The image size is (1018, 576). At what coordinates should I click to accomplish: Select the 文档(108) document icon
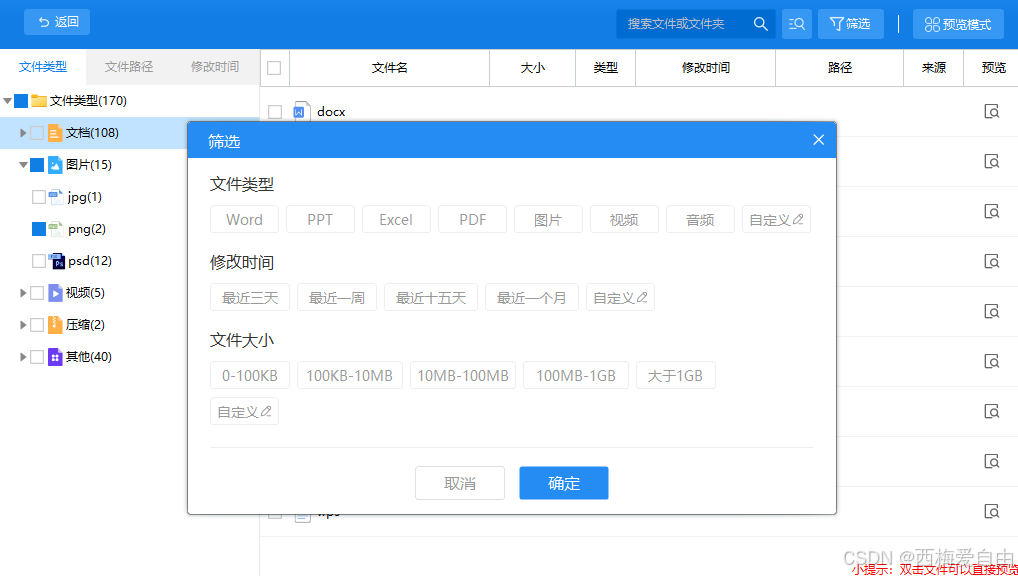click(x=55, y=133)
